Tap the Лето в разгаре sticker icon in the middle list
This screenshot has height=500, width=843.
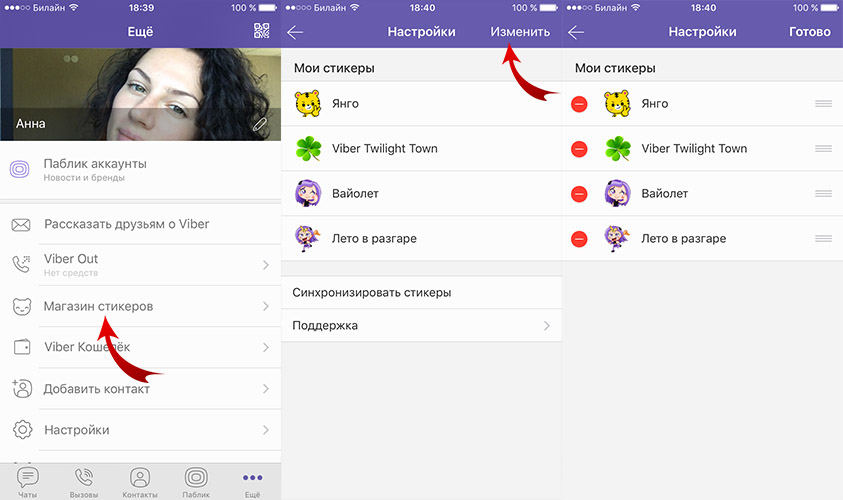(308, 239)
